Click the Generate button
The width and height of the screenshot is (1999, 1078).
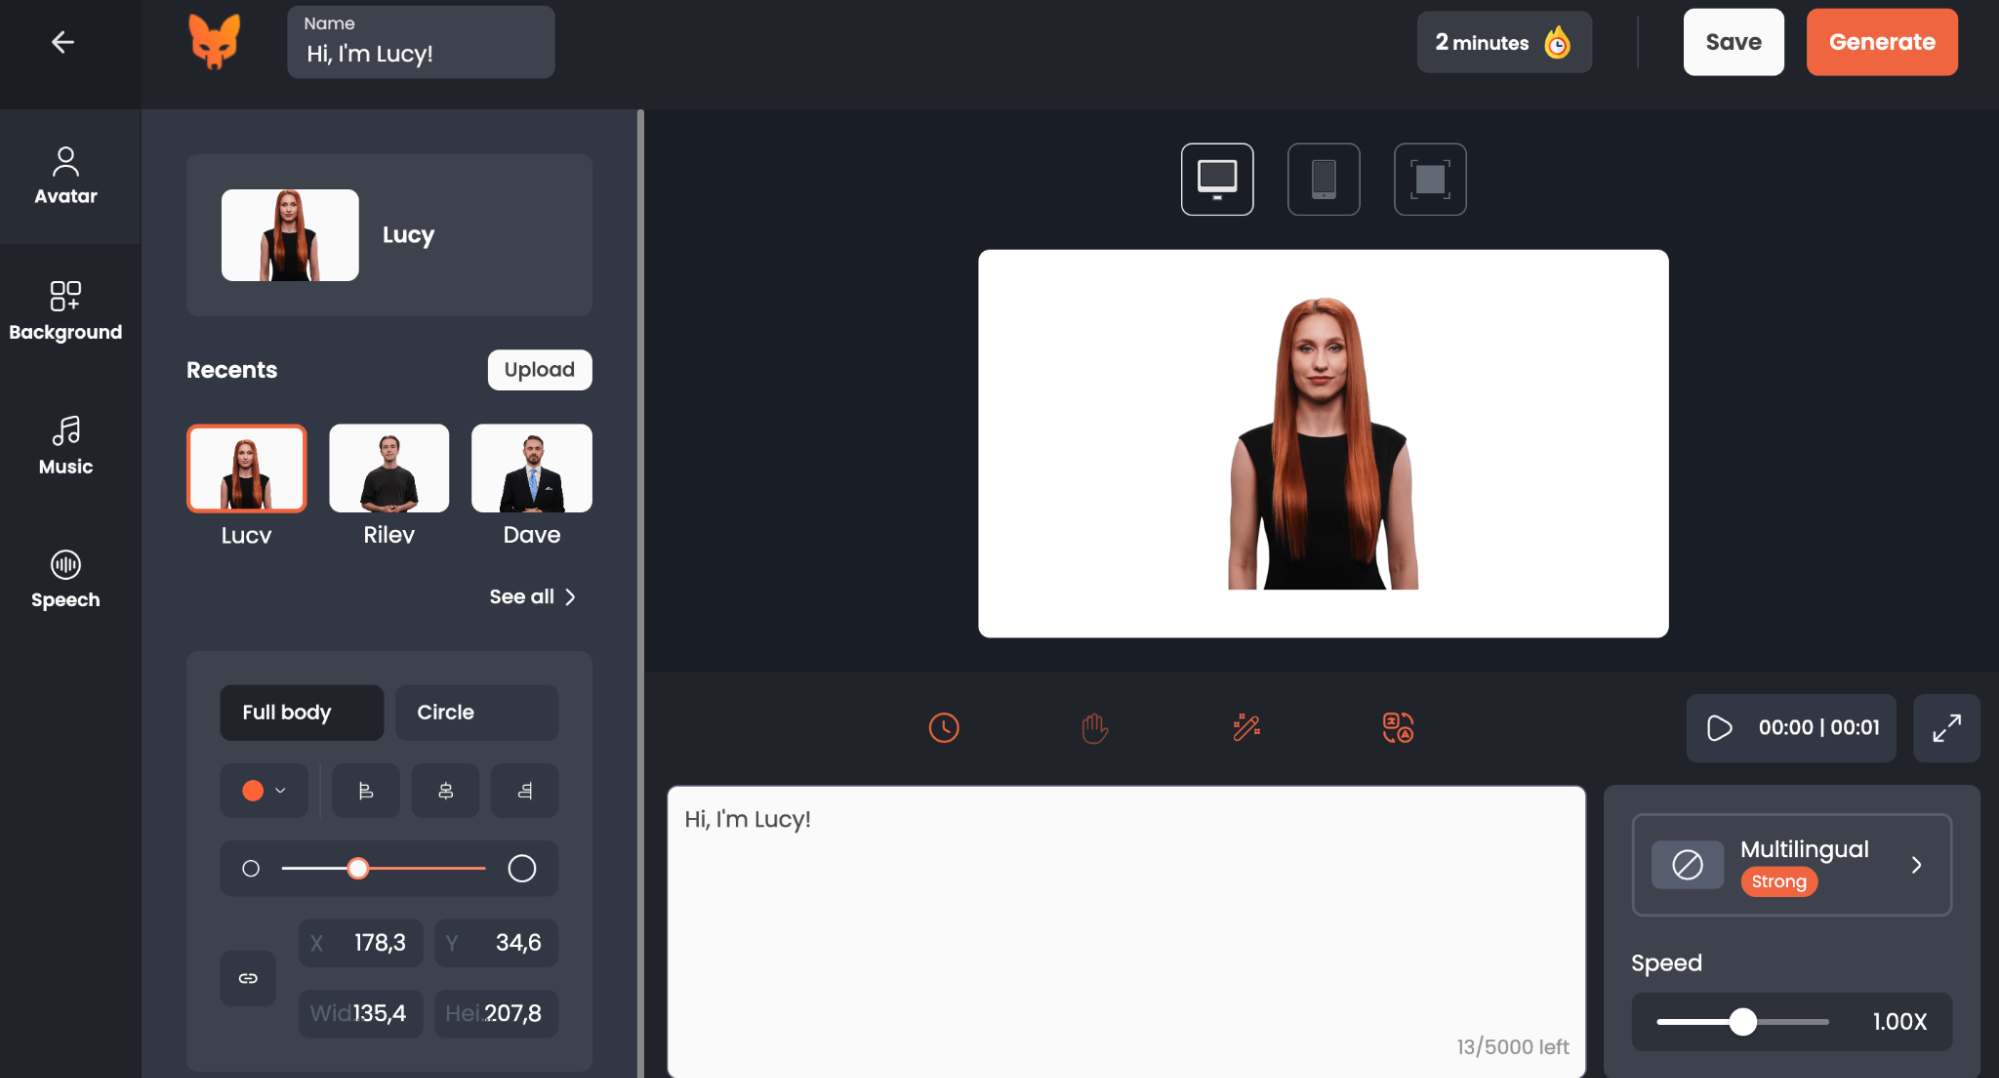(x=1882, y=42)
